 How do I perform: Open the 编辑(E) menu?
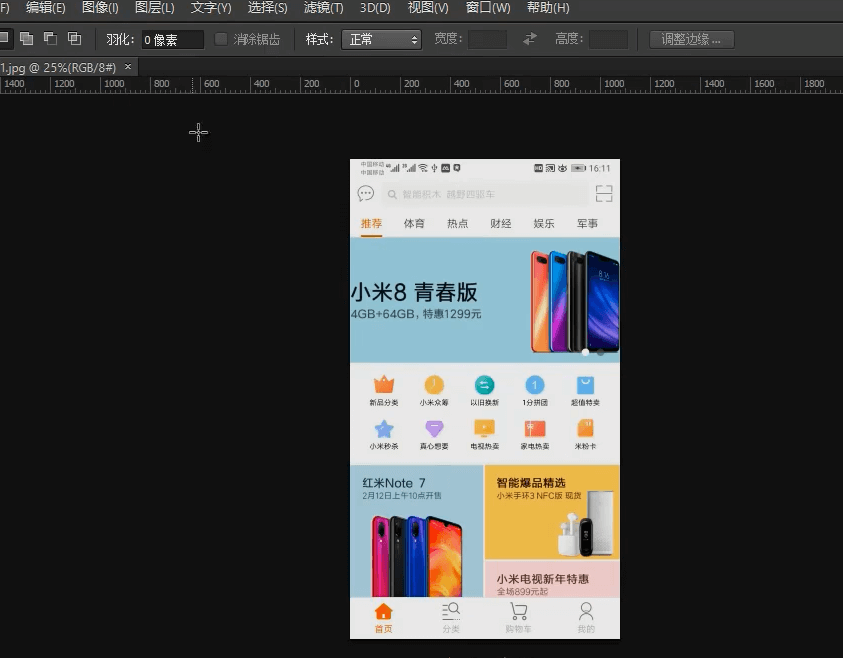45,8
